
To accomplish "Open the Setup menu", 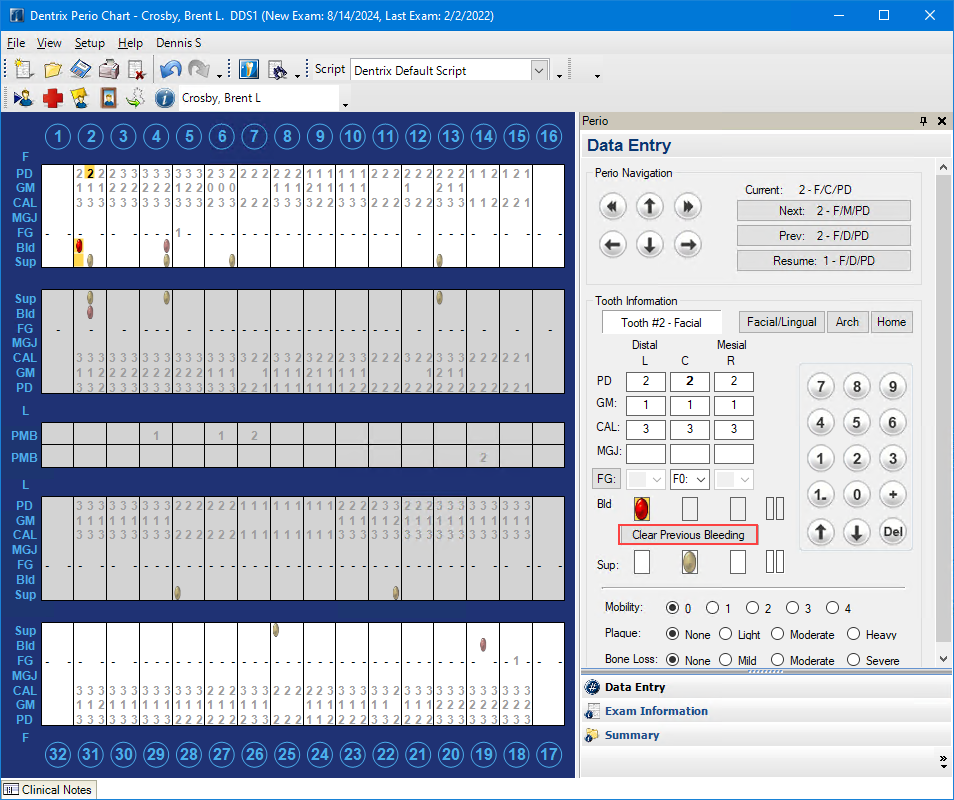I will (89, 43).
